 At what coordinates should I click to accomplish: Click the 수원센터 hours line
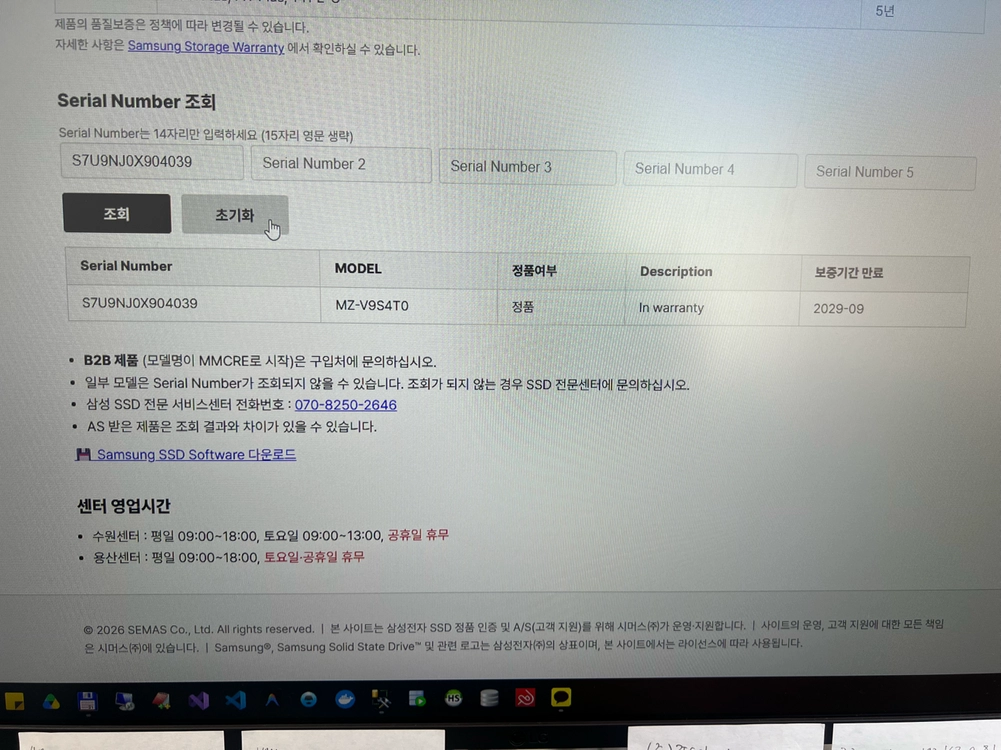[271, 536]
